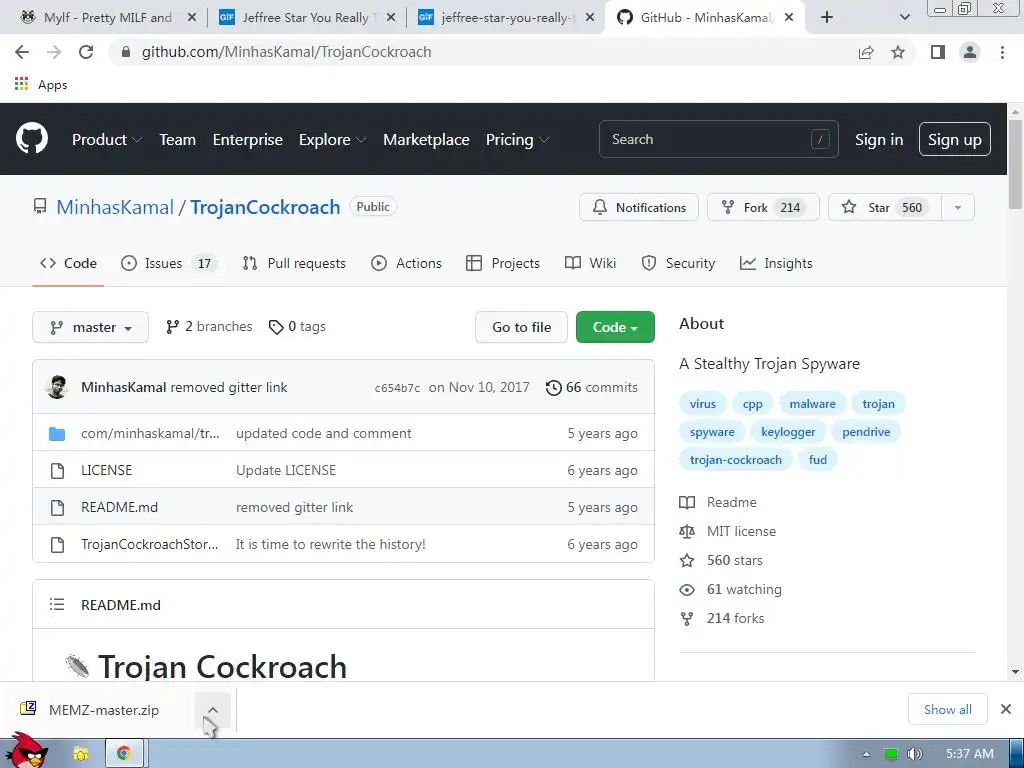Screen dimensions: 1024x768
Task: Expand the Explore menu in GitHub header
Action: (x=332, y=140)
